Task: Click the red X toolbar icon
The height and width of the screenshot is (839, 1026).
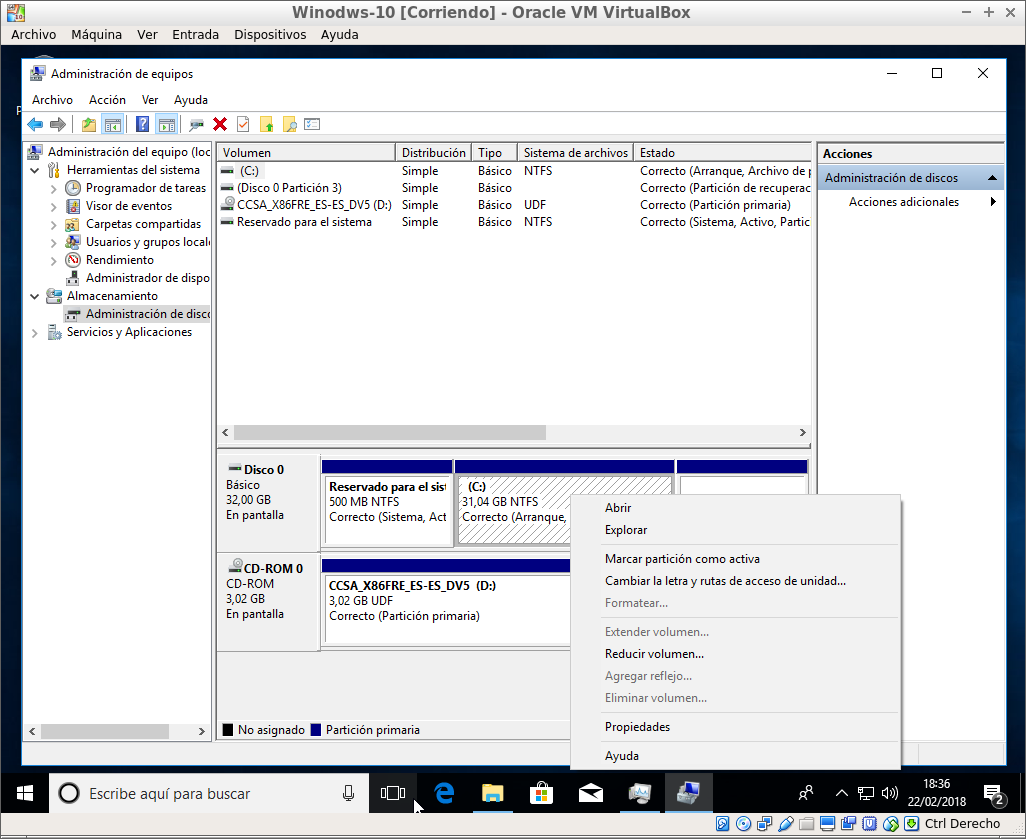Action: (x=219, y=123)
